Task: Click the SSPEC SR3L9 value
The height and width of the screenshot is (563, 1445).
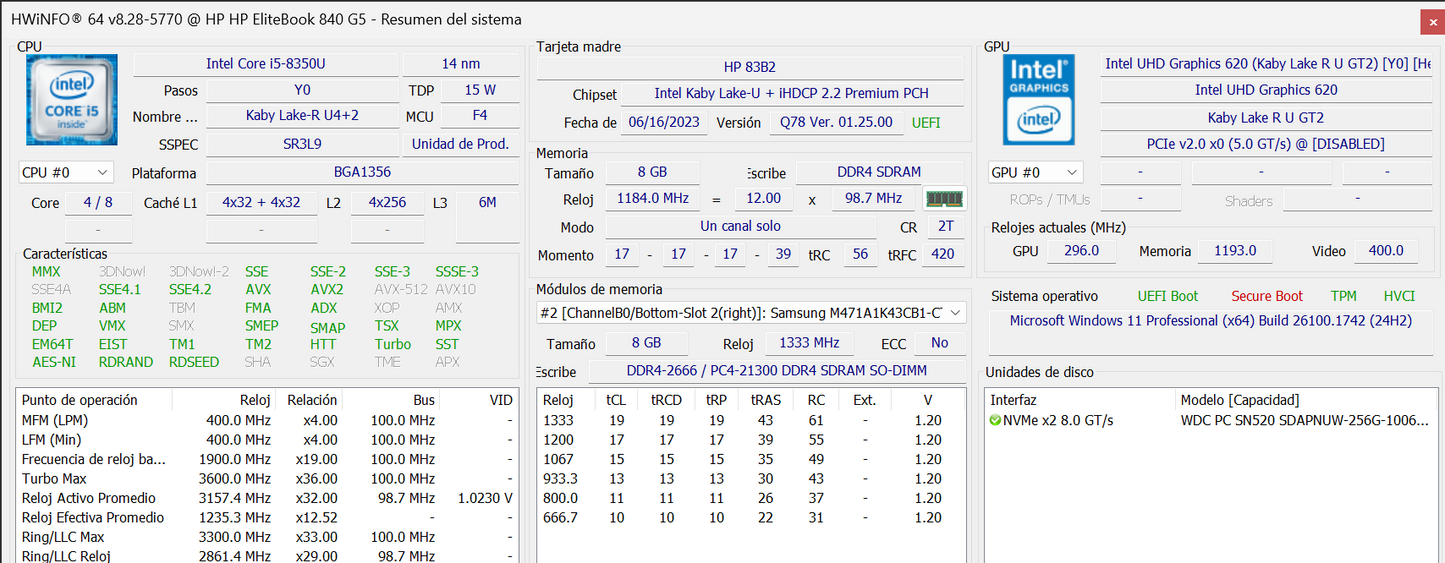Action: point(302,144)
